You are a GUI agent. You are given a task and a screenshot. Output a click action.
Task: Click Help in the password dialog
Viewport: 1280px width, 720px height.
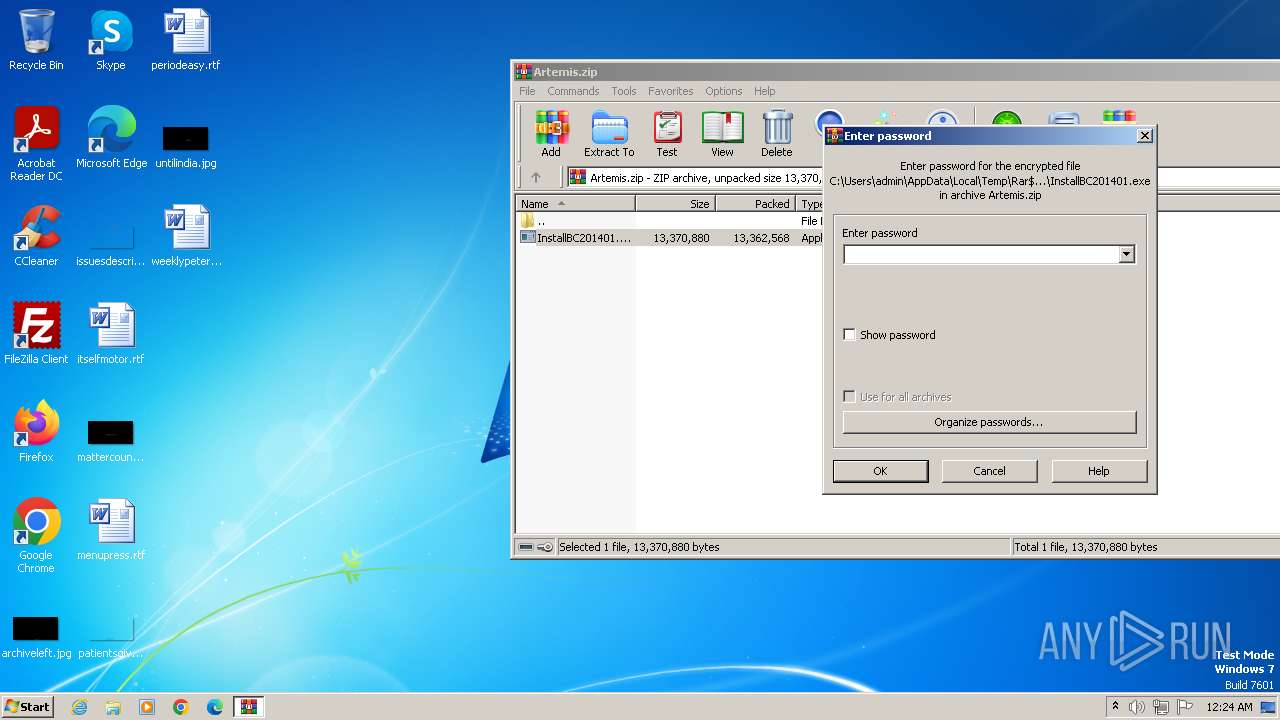coord(1098,471)
